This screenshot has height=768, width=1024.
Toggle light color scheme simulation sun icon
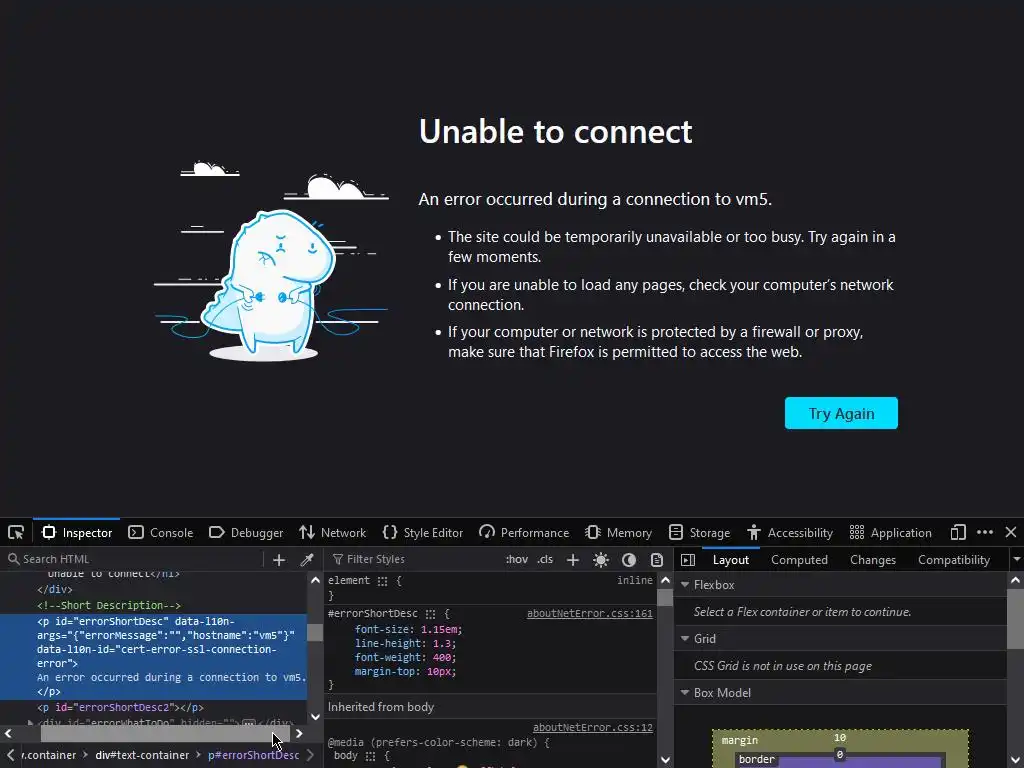click(601, 560)
